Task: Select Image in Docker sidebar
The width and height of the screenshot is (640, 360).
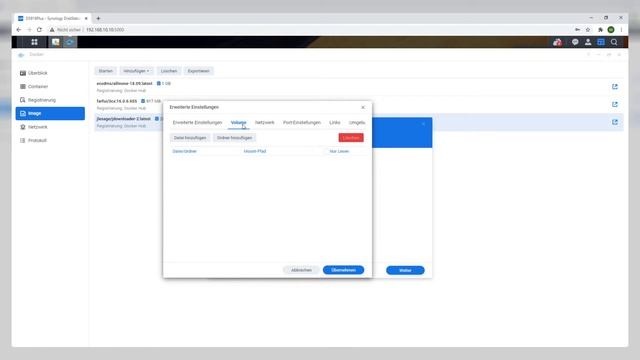Action: tap(50, 113)
